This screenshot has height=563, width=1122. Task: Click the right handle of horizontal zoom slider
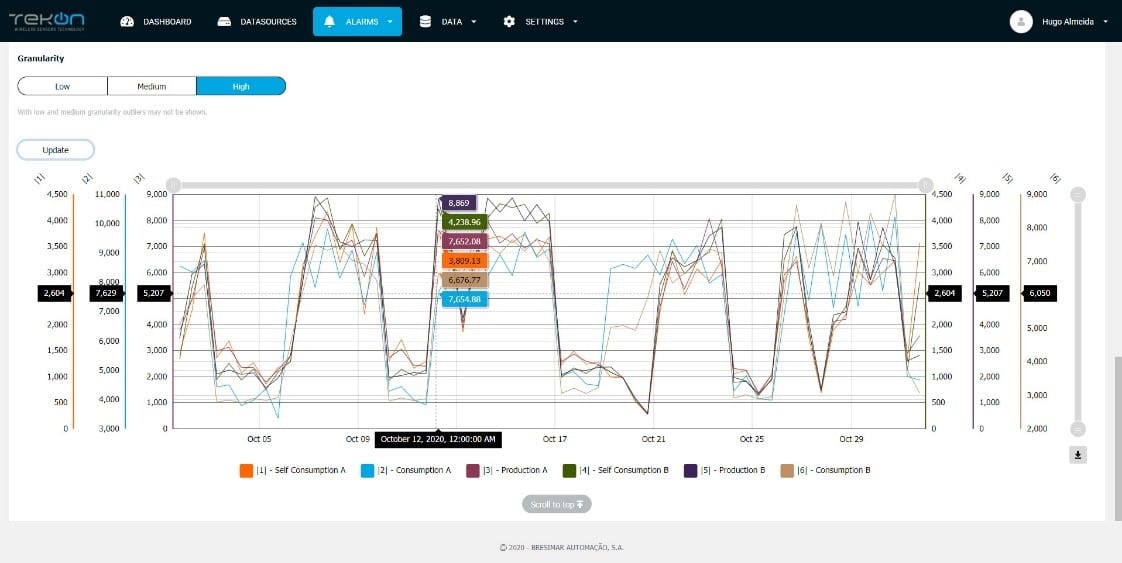[926, 185]
